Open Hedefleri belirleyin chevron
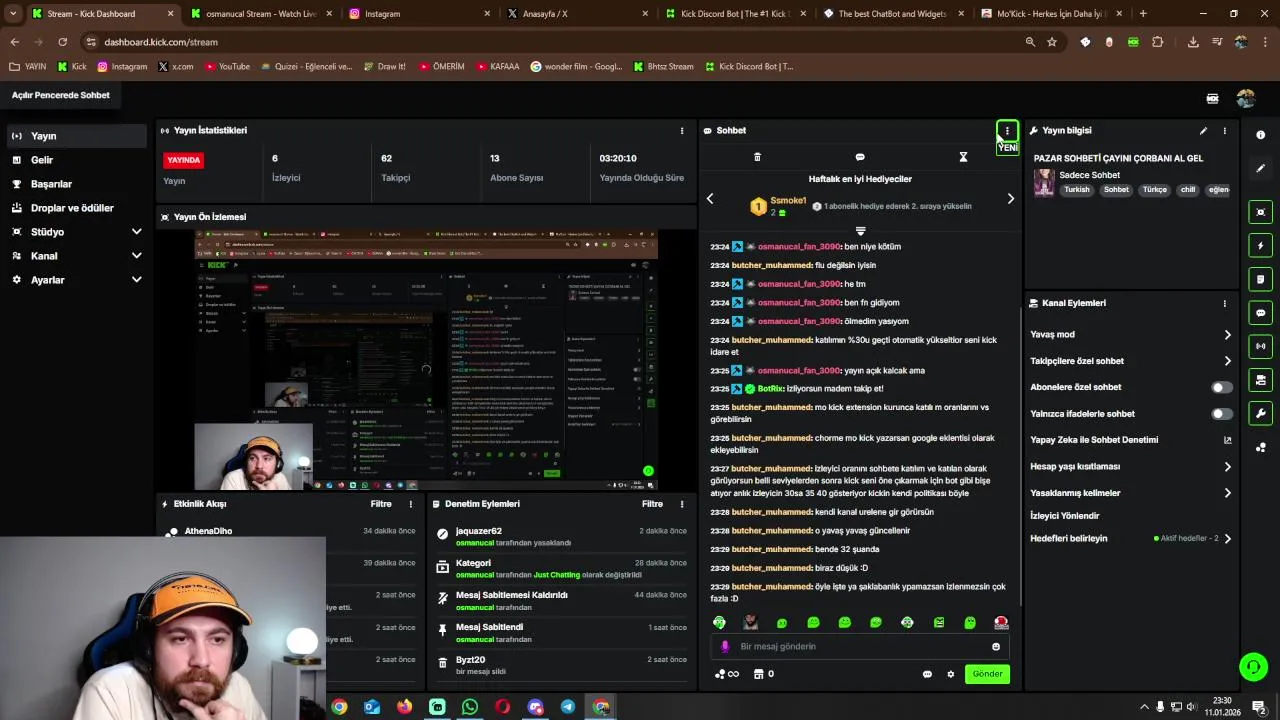1280x720 pixels. [1227, 539]
